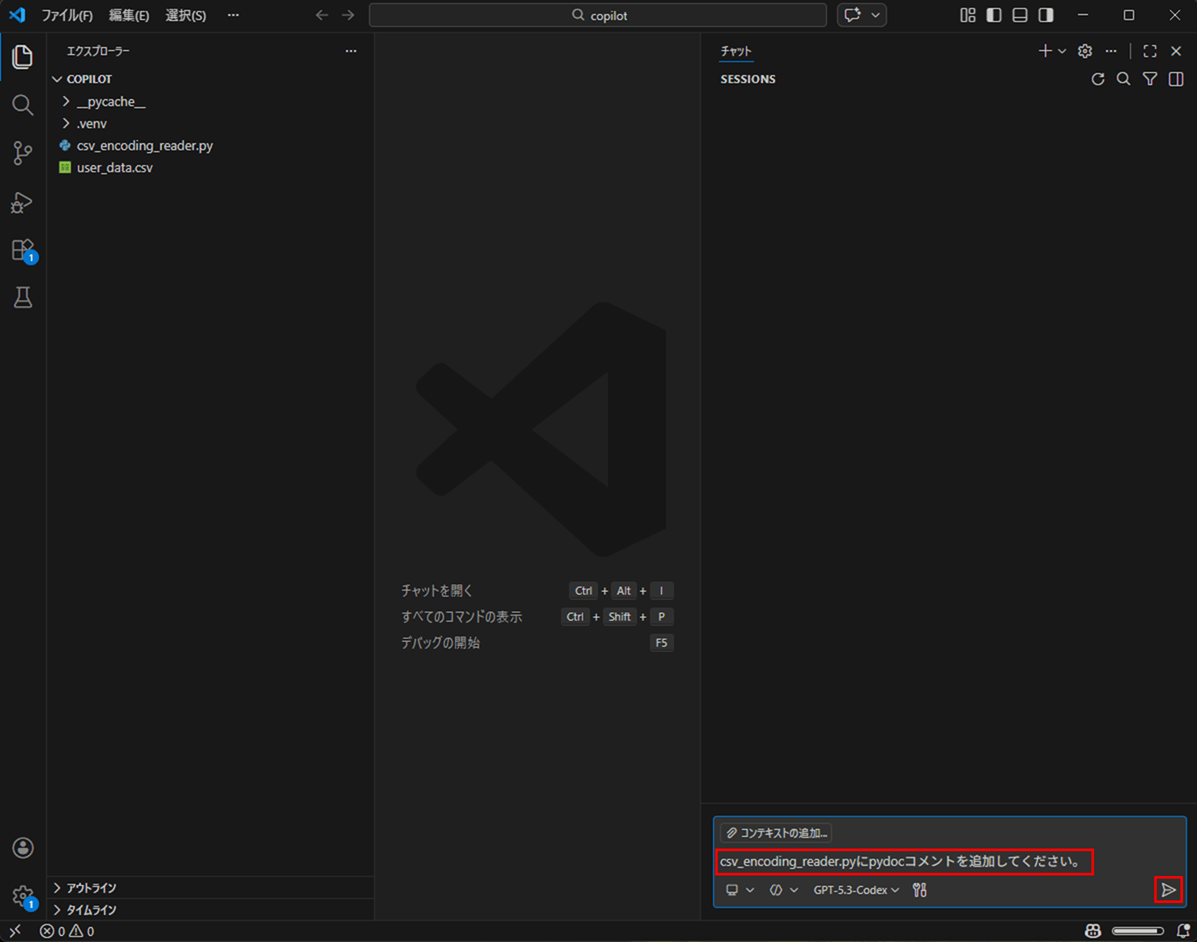Screen dimensions: 1197x942
Task: Open the Run and Debug view
Action: pyautogui.click(x=22, y=202)
